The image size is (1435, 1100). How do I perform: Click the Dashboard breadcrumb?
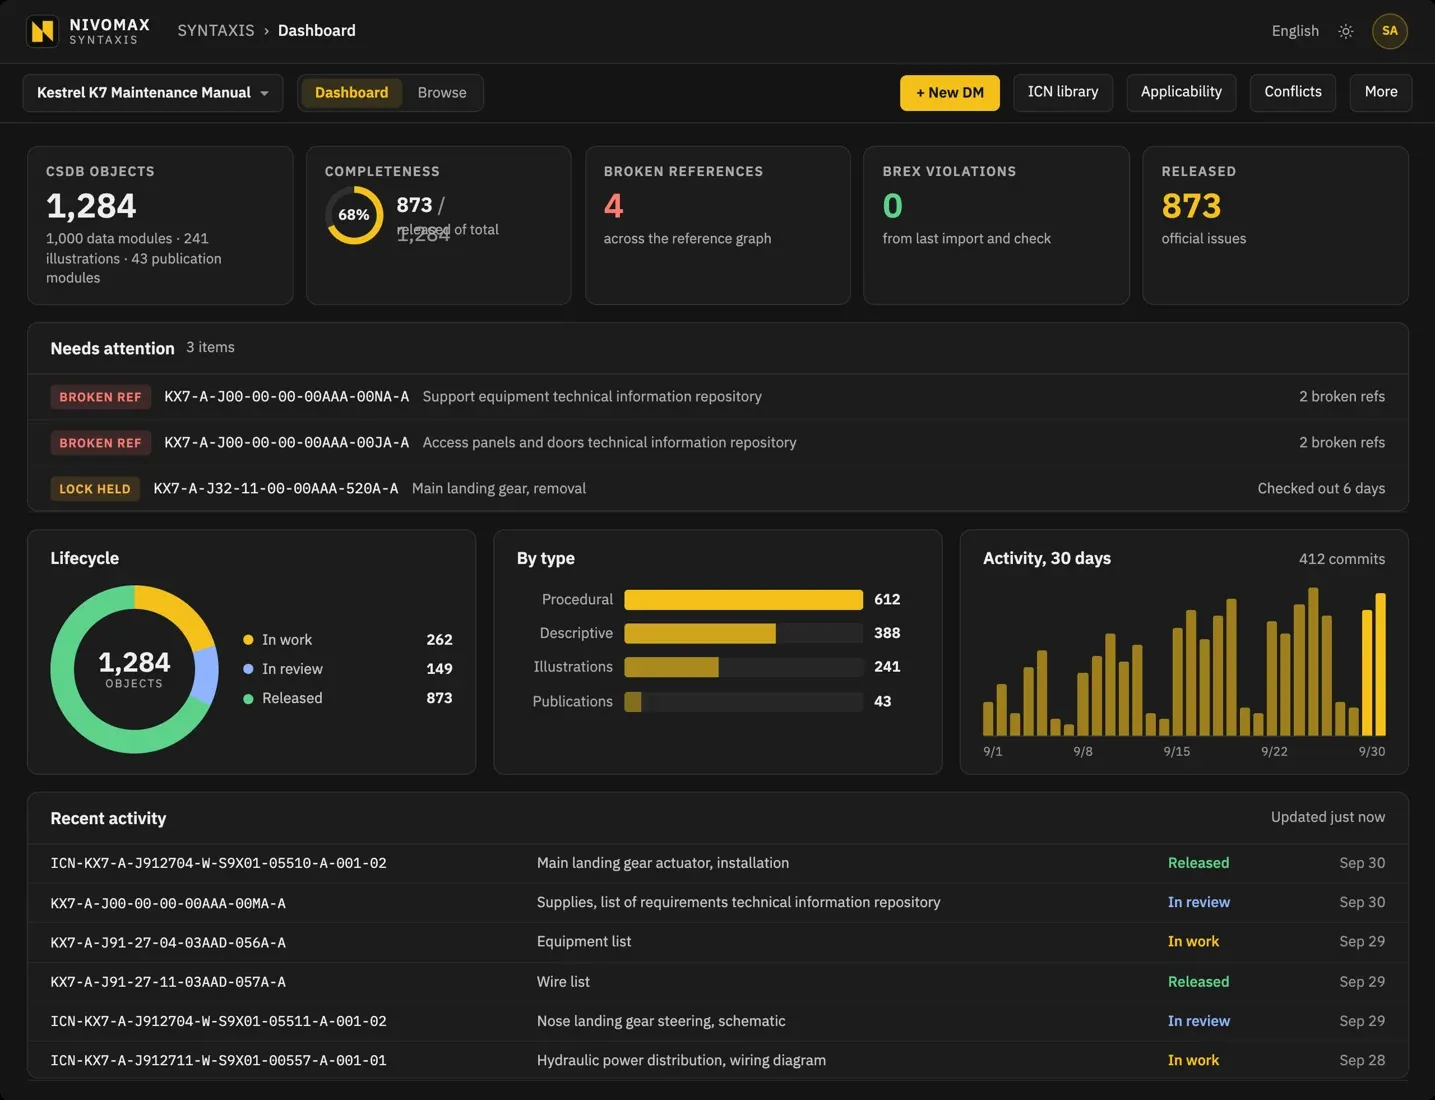tap(317, 31)
